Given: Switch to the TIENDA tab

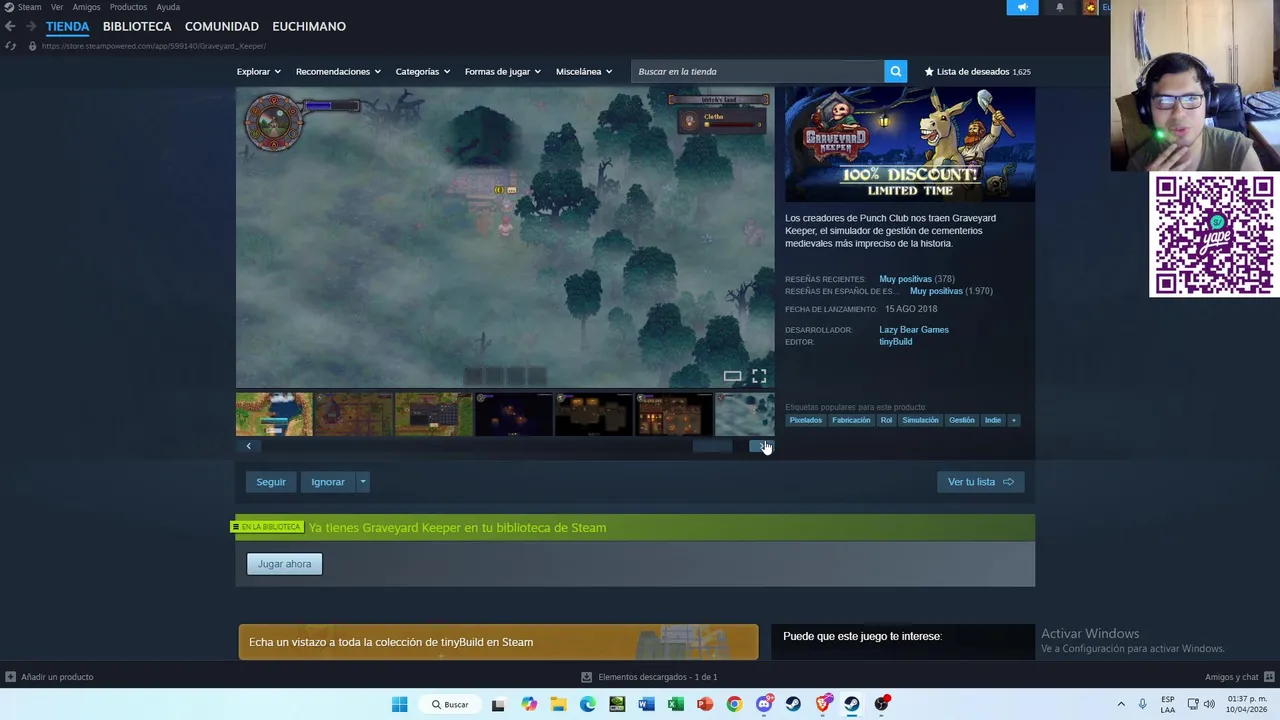Looking at the screenshot, I should 67,26.
